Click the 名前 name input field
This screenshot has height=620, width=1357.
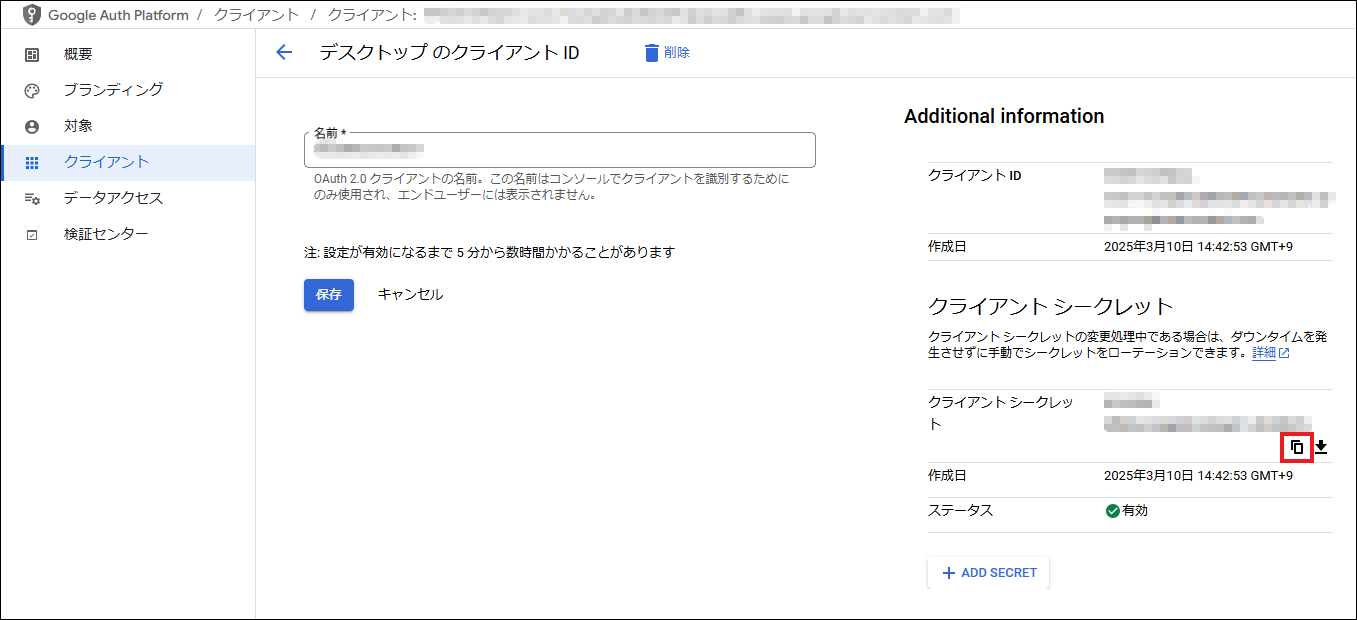(559, 151)
